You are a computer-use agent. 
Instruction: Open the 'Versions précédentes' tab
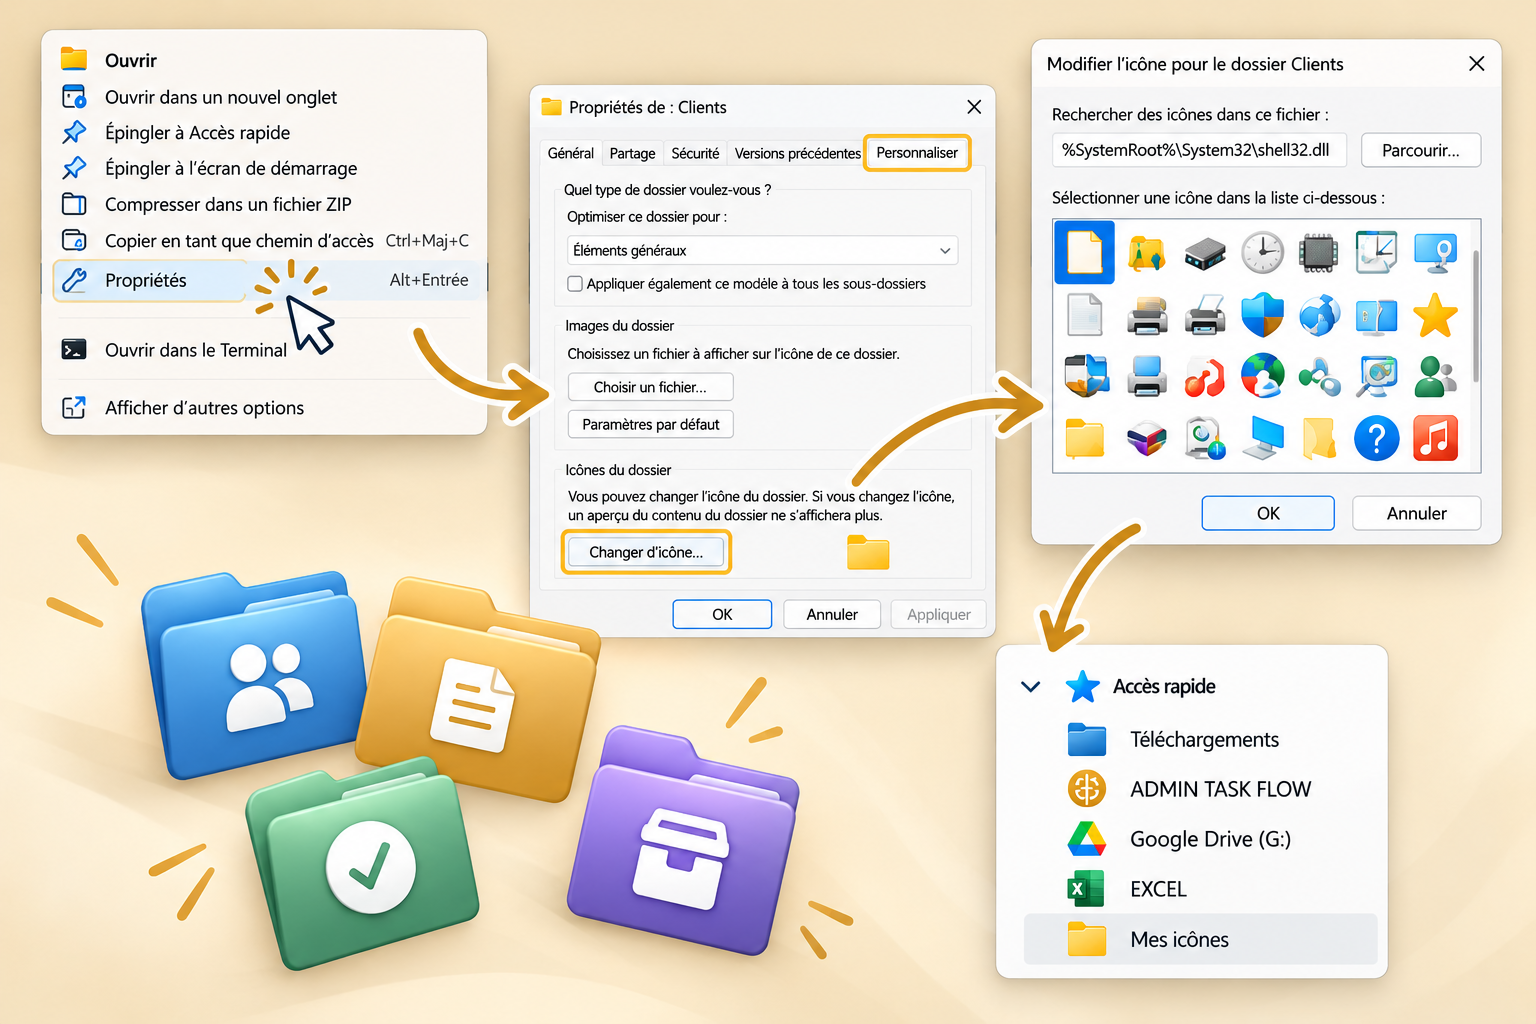point(797,153)
